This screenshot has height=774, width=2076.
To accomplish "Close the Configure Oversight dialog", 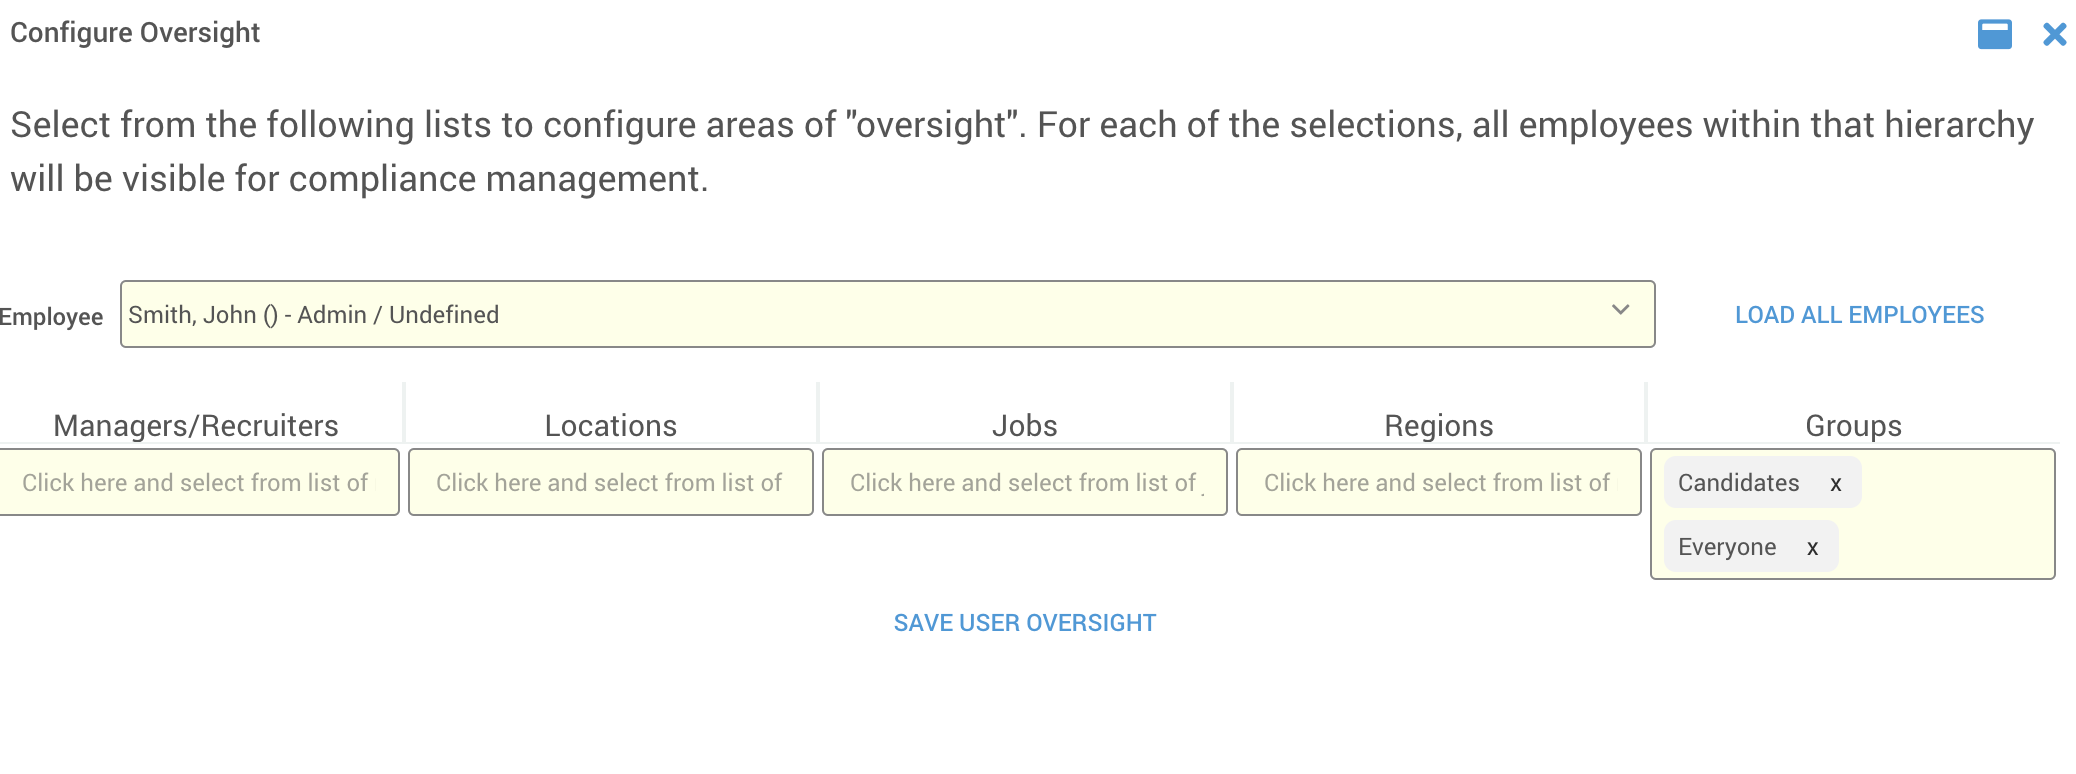I will [2054, 34].
